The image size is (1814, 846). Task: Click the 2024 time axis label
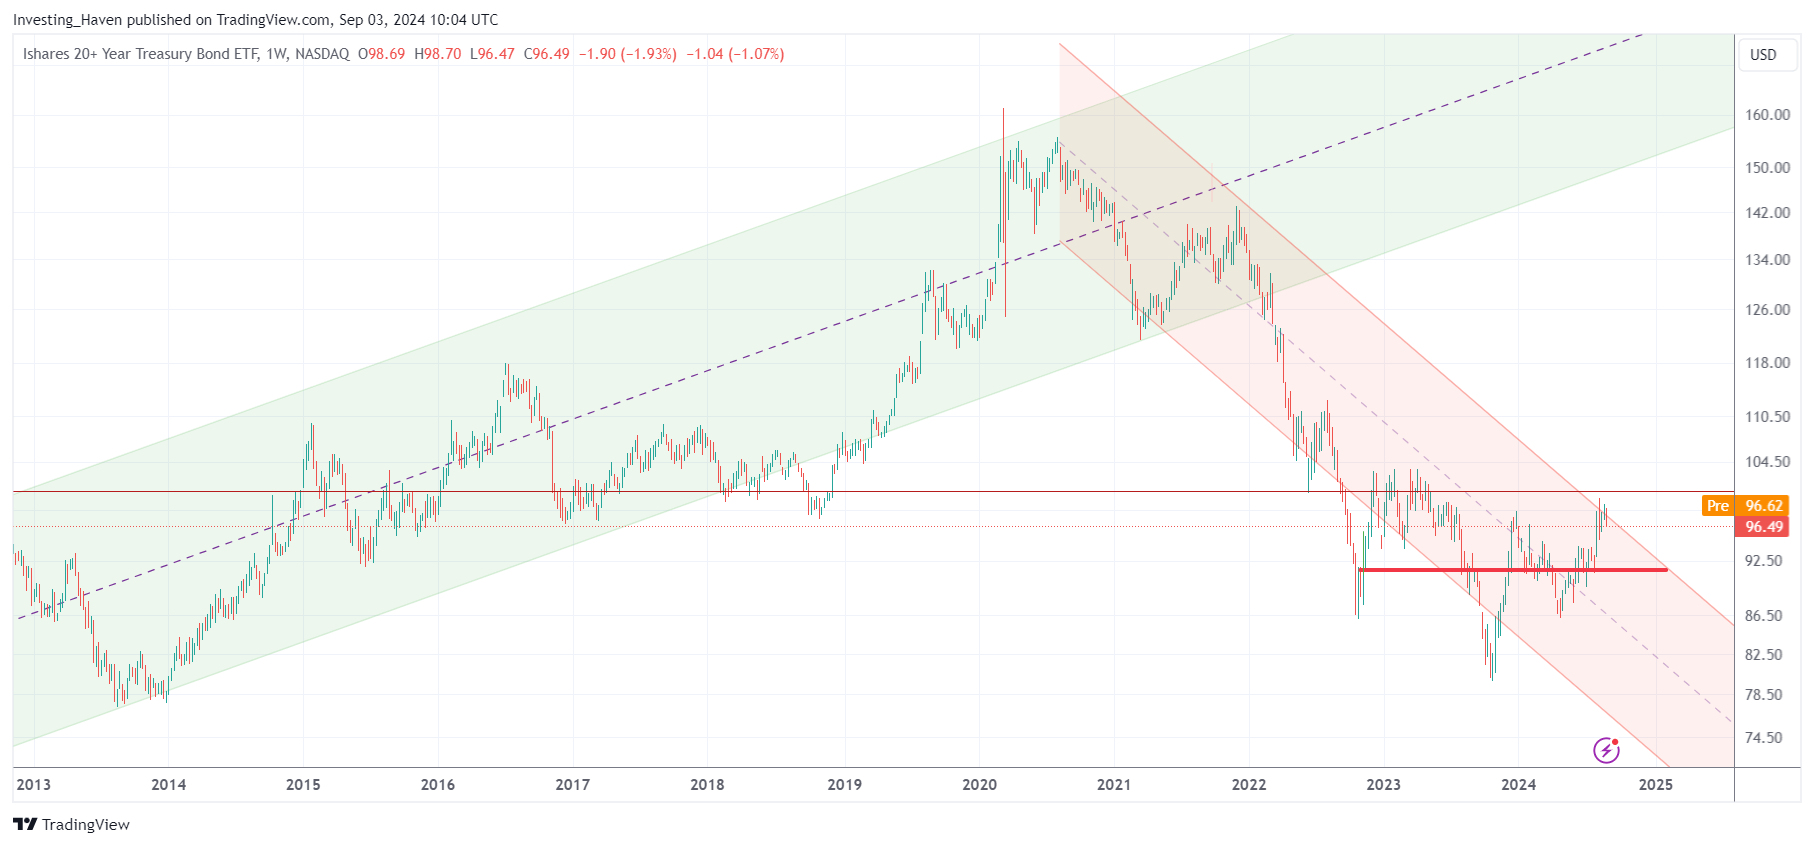pos(1519,785)
